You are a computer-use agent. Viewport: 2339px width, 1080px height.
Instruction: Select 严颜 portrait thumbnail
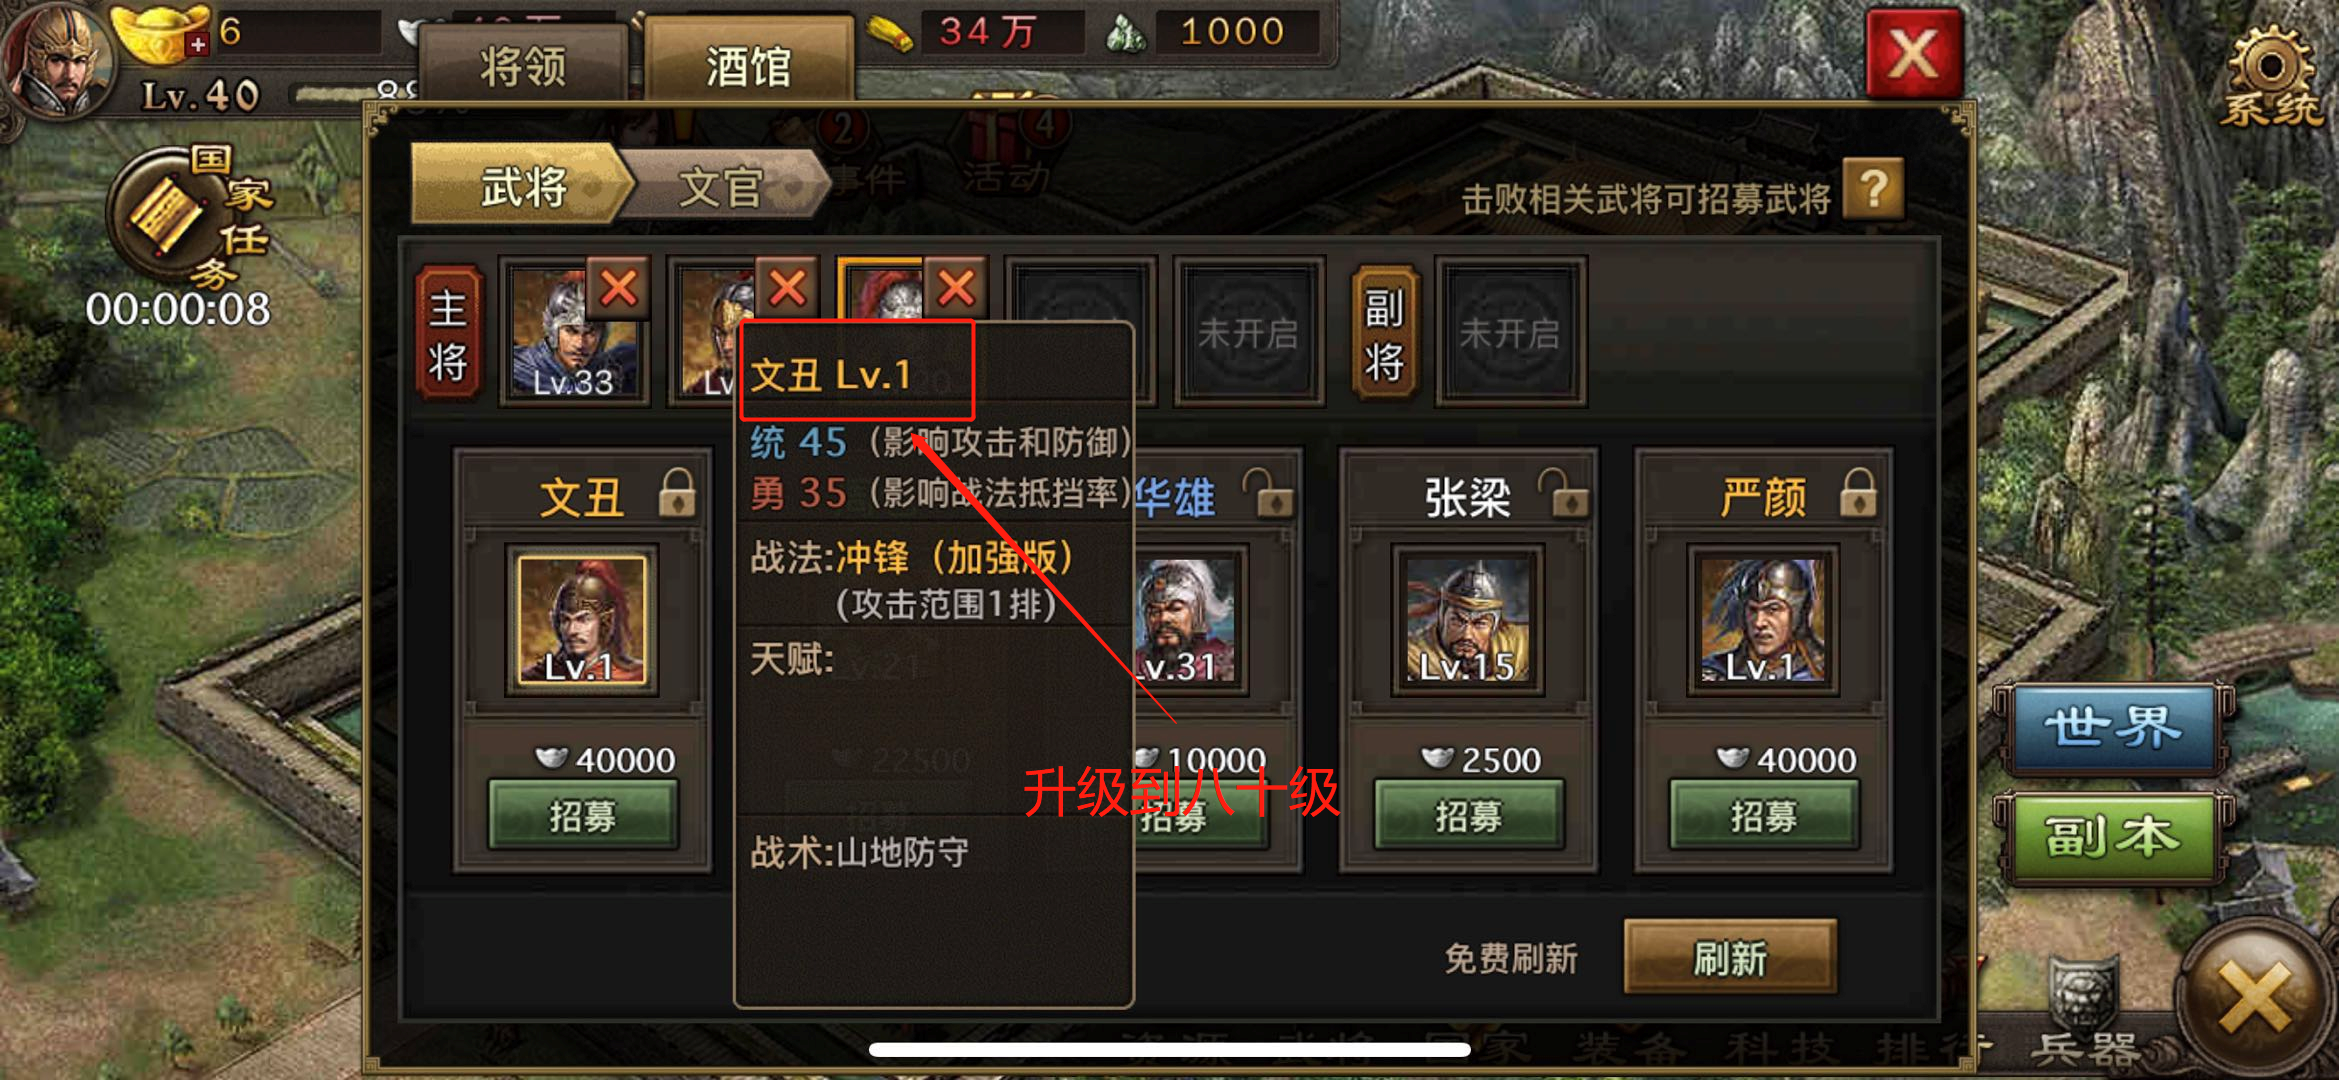click(1763, 620)
